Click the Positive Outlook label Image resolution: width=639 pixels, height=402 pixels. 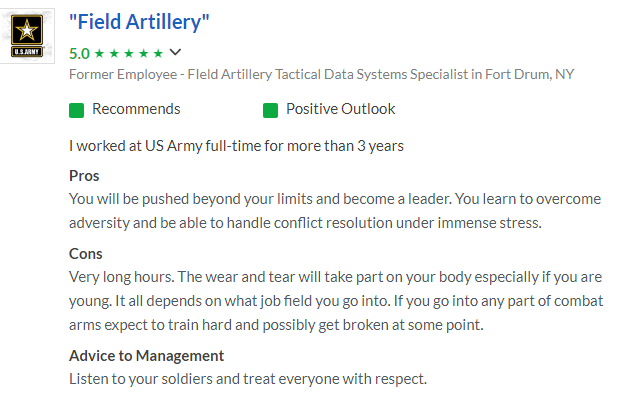pyautogui.click(x=340, y=109)
